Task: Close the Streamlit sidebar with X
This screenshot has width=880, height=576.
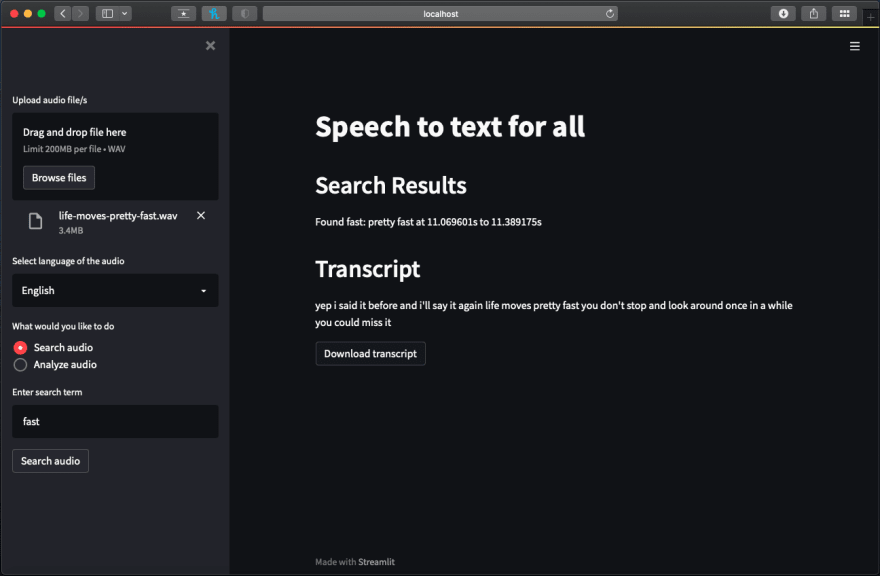Action: coord(210,45)
